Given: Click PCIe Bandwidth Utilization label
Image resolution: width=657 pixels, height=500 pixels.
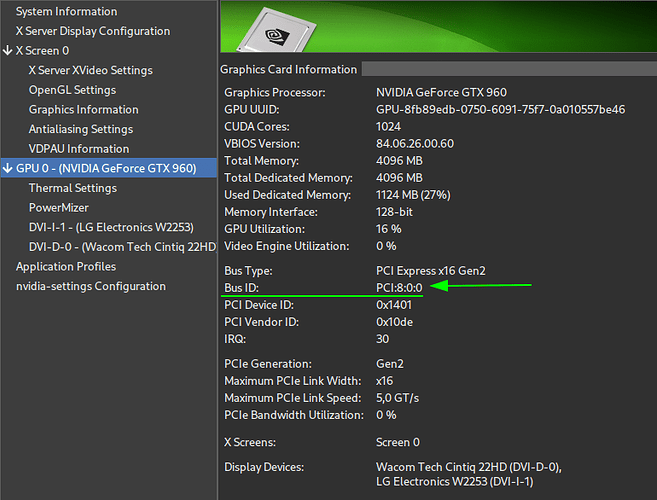Looking at the screenshot, I should pos(294,415).
